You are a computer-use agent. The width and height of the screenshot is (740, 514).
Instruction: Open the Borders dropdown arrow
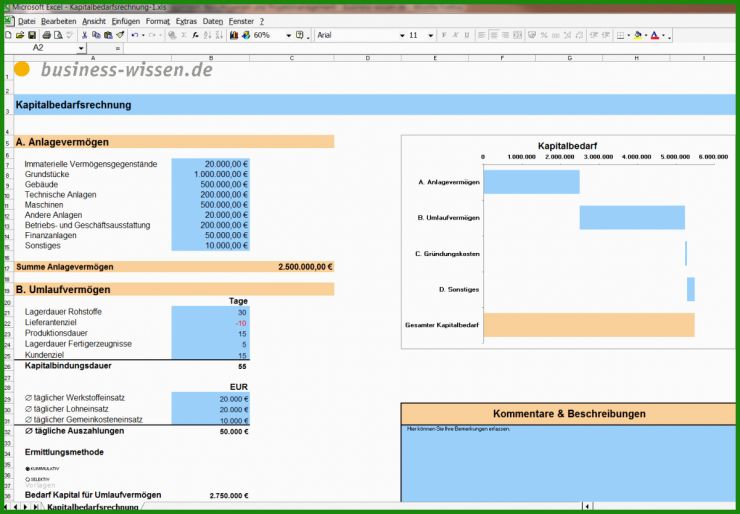coord(629,35)
